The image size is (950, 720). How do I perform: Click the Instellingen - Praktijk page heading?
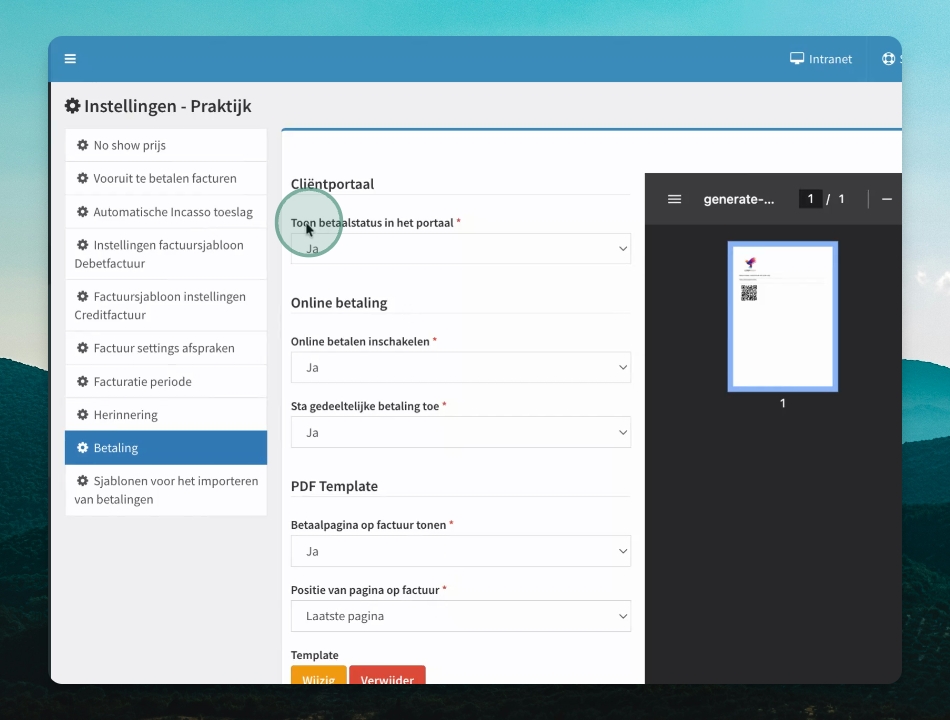tap(158, 106)
